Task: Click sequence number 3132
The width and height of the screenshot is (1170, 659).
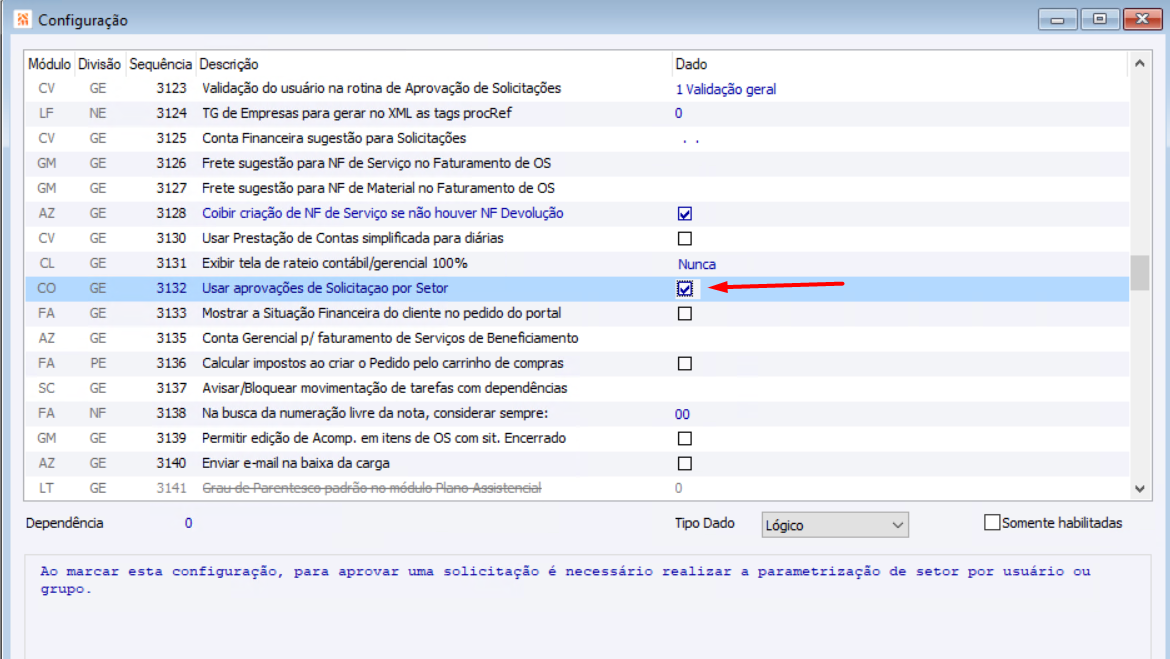Action: pos(171,288)
